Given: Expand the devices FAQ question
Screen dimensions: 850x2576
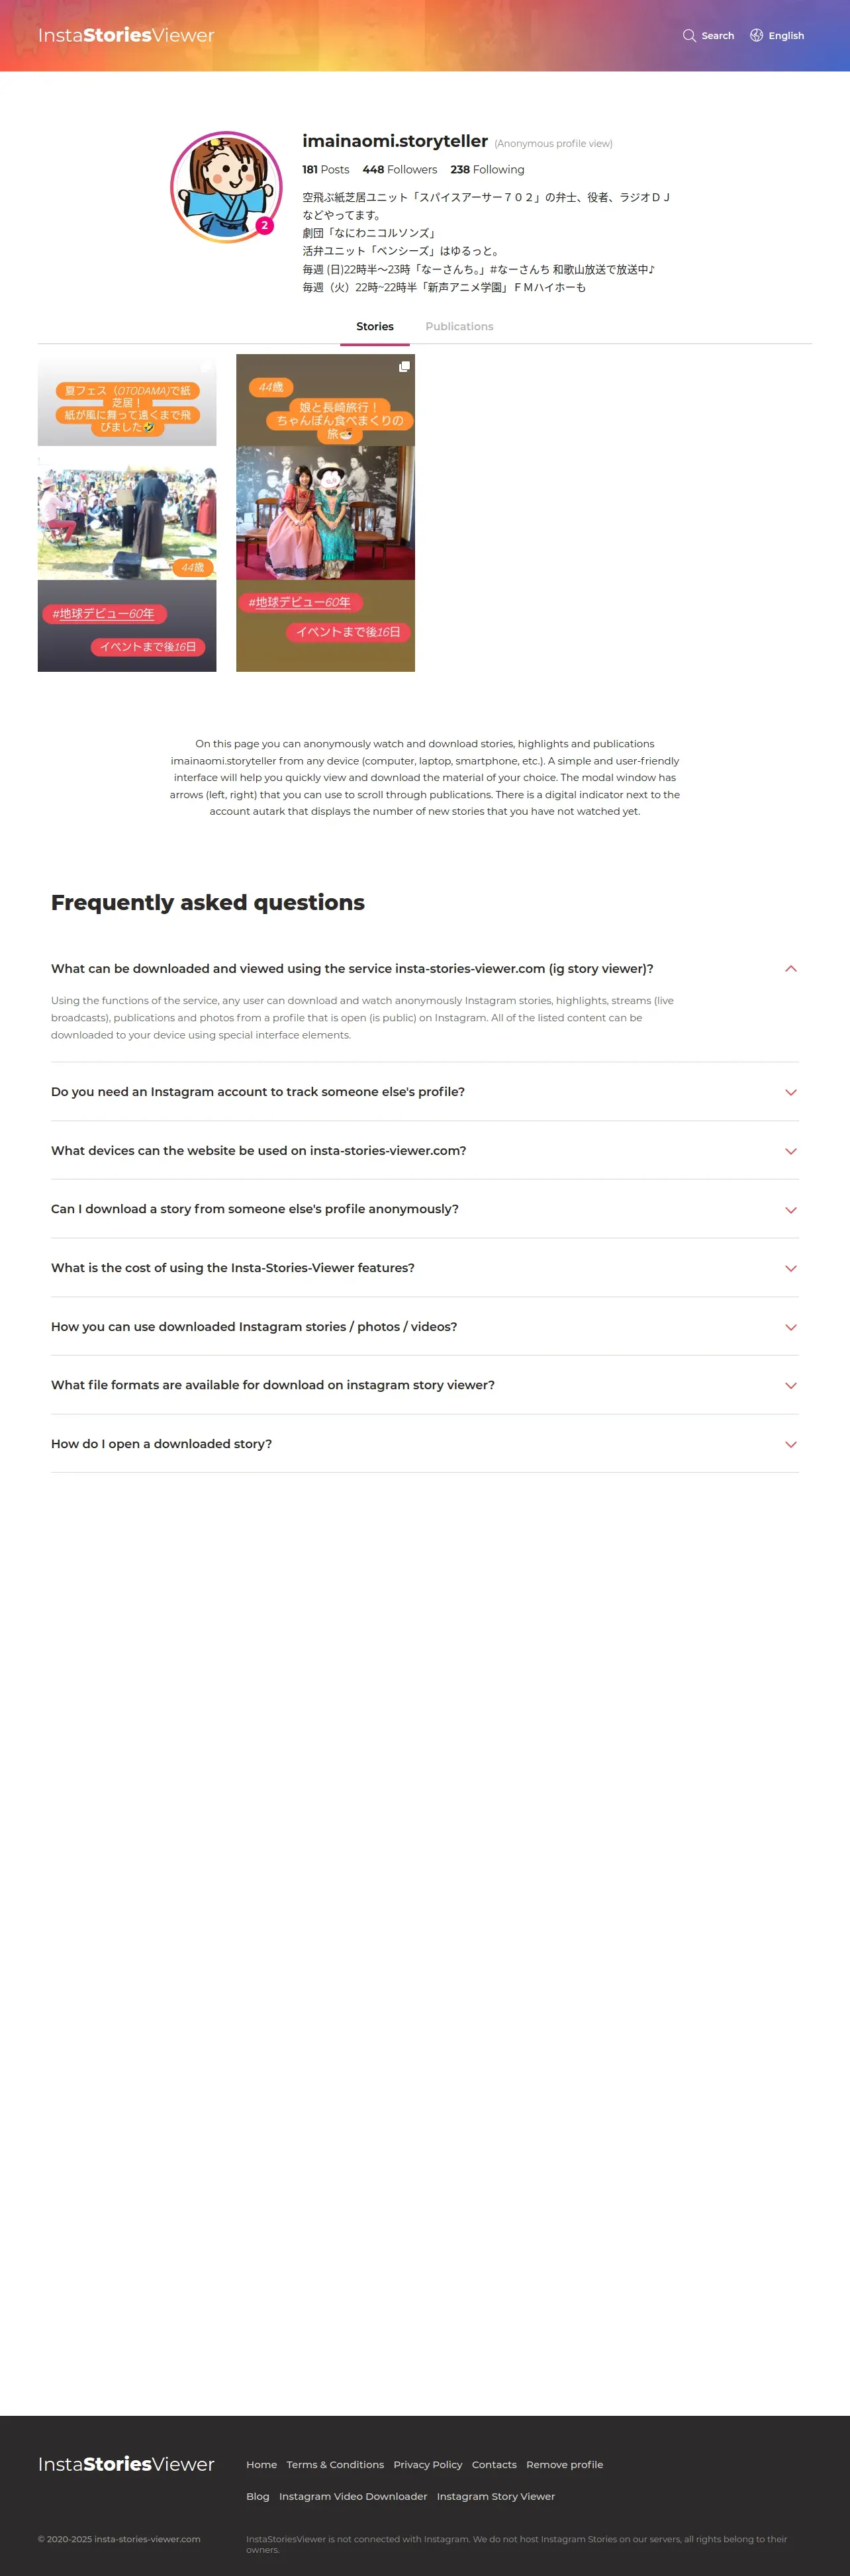Looking at the screenshot, I should coord(790,1151).
